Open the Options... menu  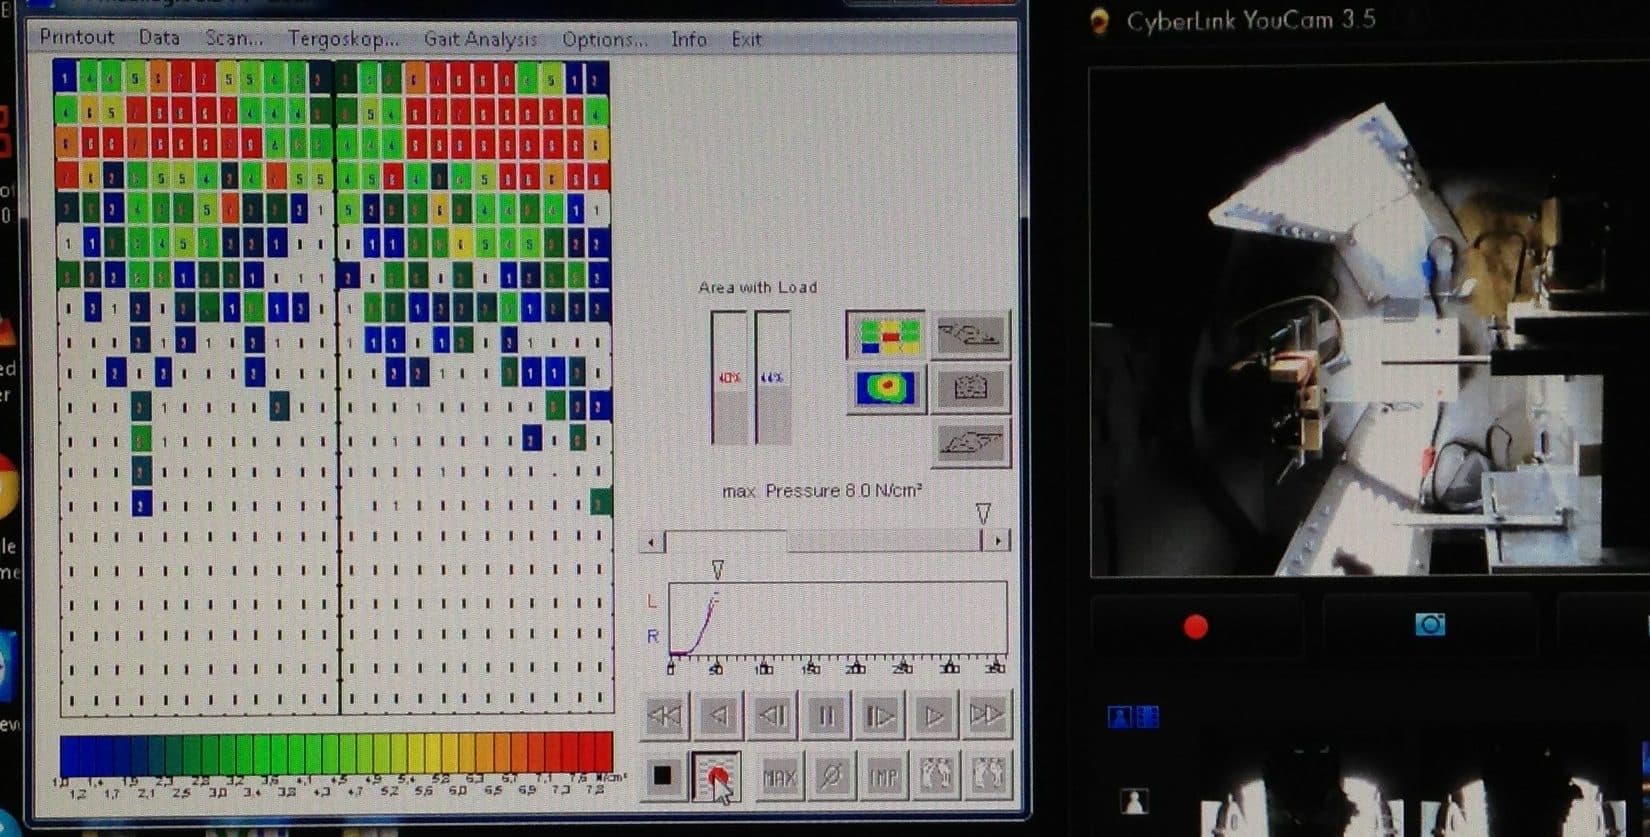(604, 39)
